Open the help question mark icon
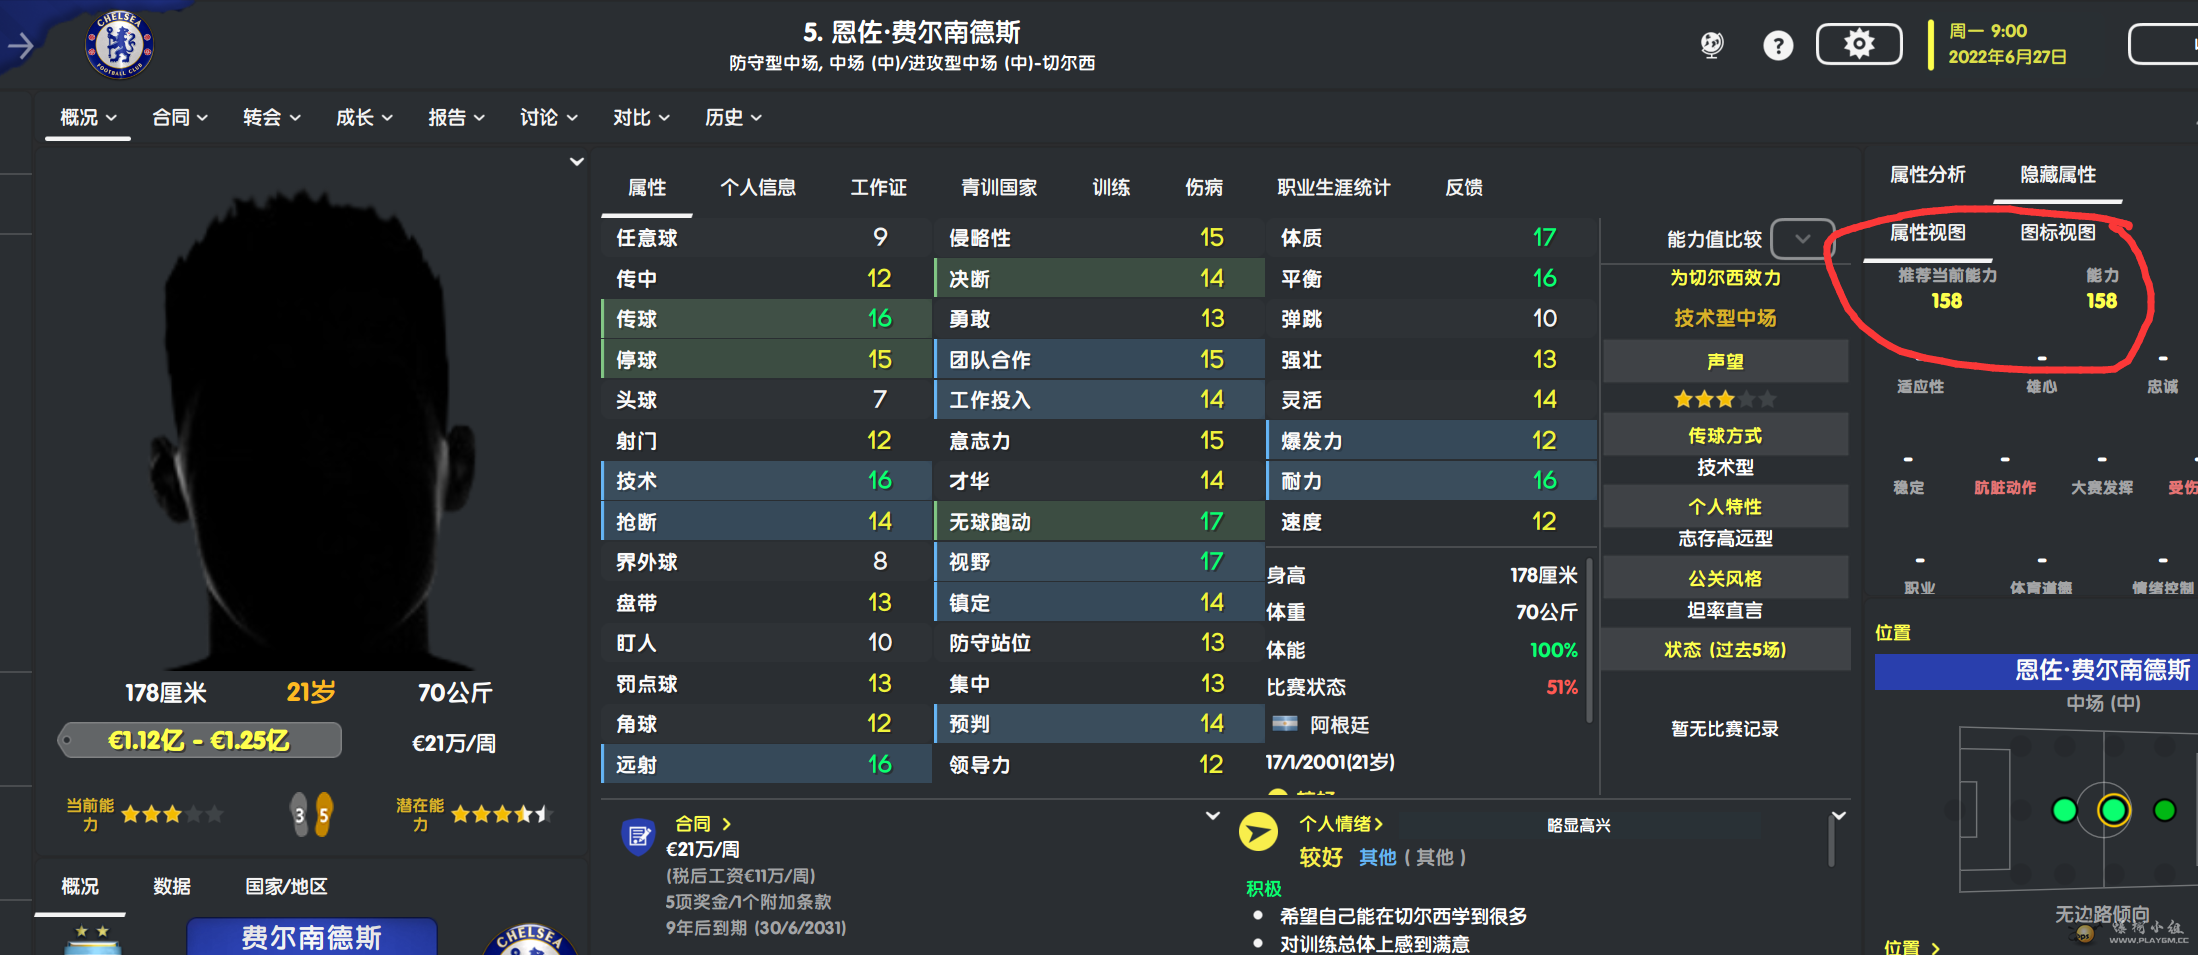 tap(1777, 45)
